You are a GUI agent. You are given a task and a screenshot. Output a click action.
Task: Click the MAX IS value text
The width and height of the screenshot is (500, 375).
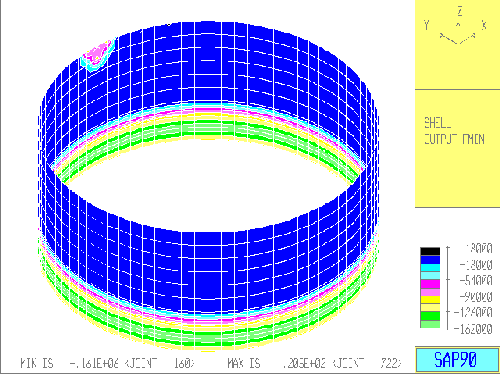coord(314,363)
